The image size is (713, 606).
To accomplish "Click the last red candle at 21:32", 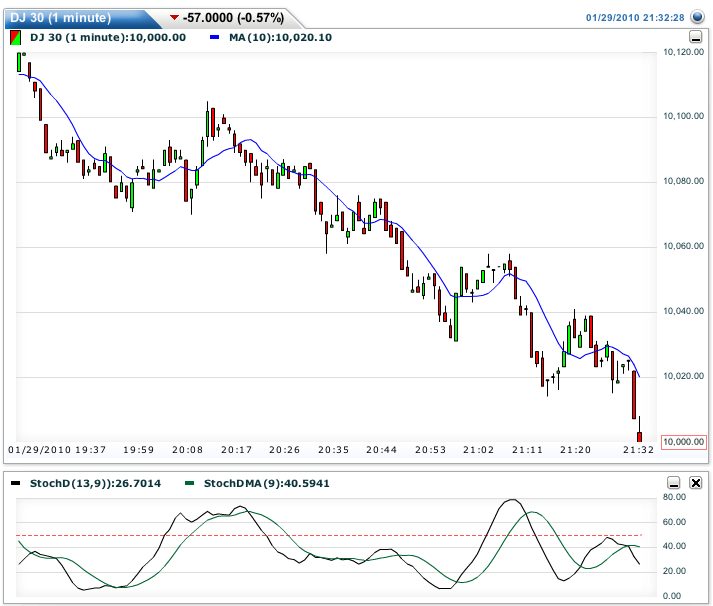I will (x=640, y=436).
